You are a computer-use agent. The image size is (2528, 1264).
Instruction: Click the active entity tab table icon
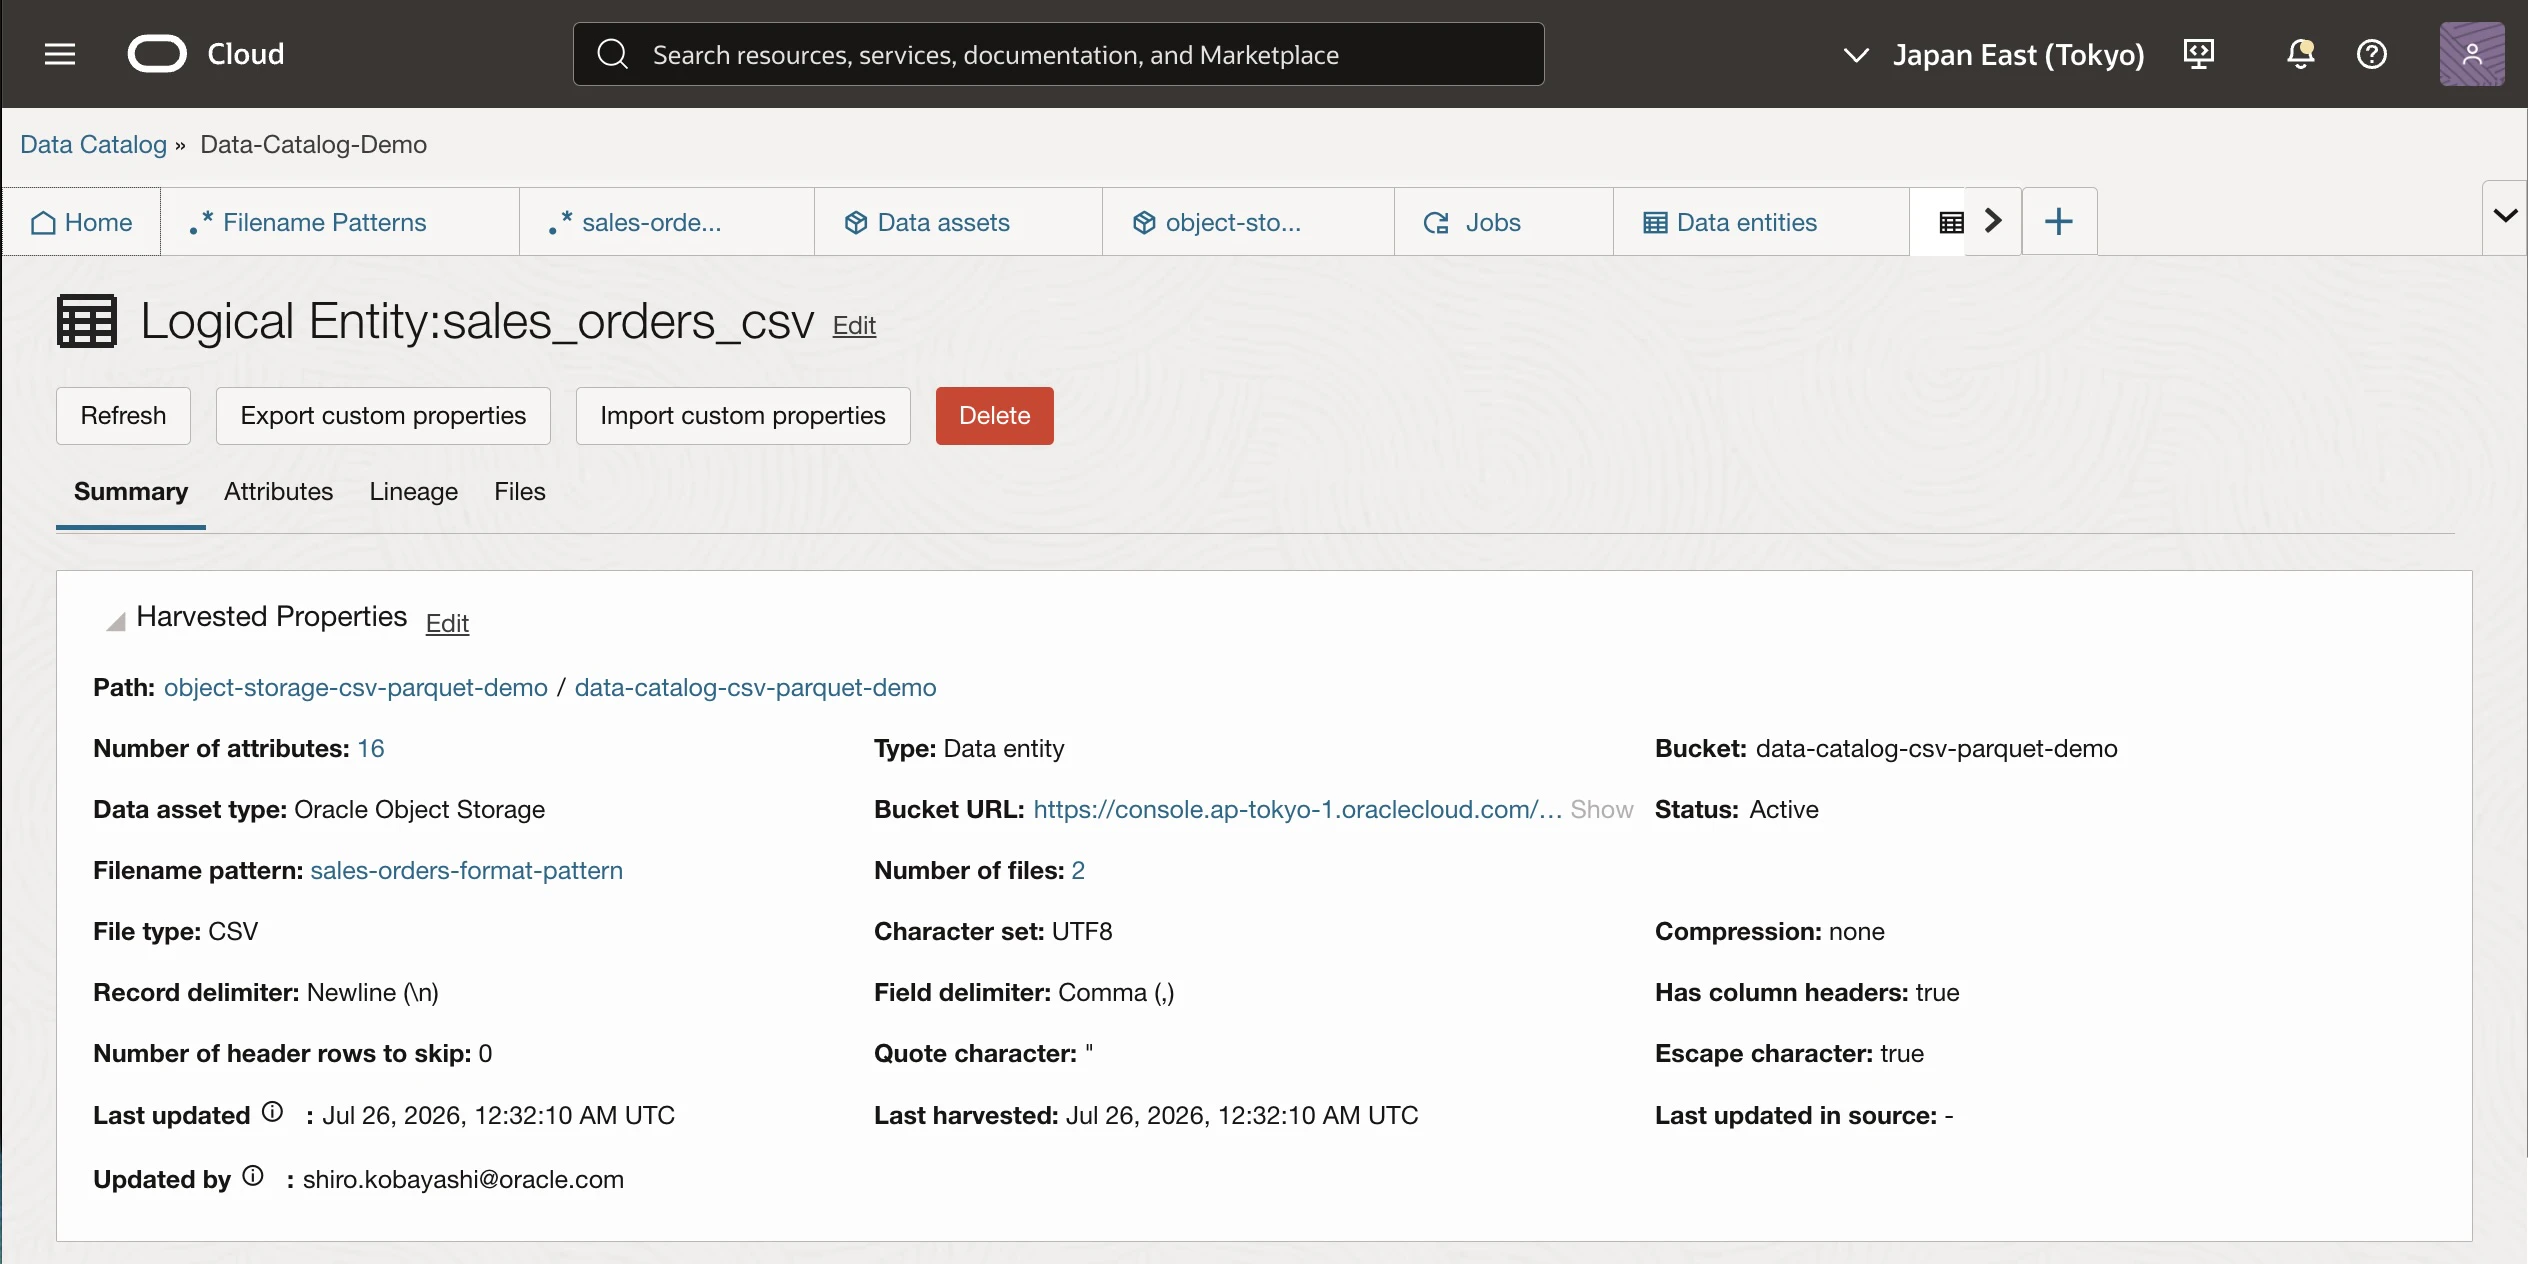[1951, 222]
